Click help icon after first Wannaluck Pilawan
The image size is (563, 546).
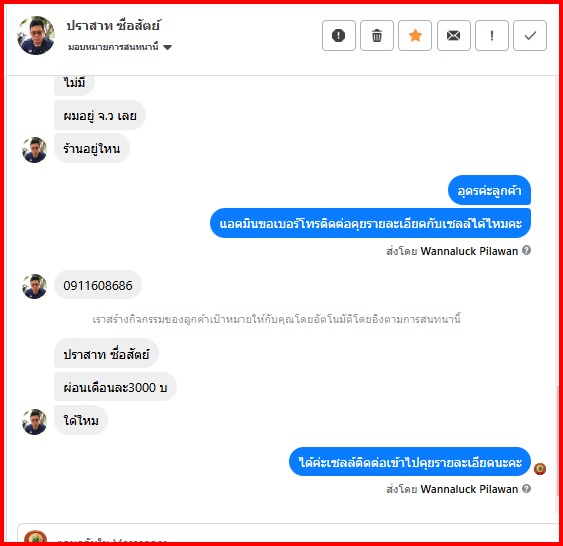click(526, 250)
